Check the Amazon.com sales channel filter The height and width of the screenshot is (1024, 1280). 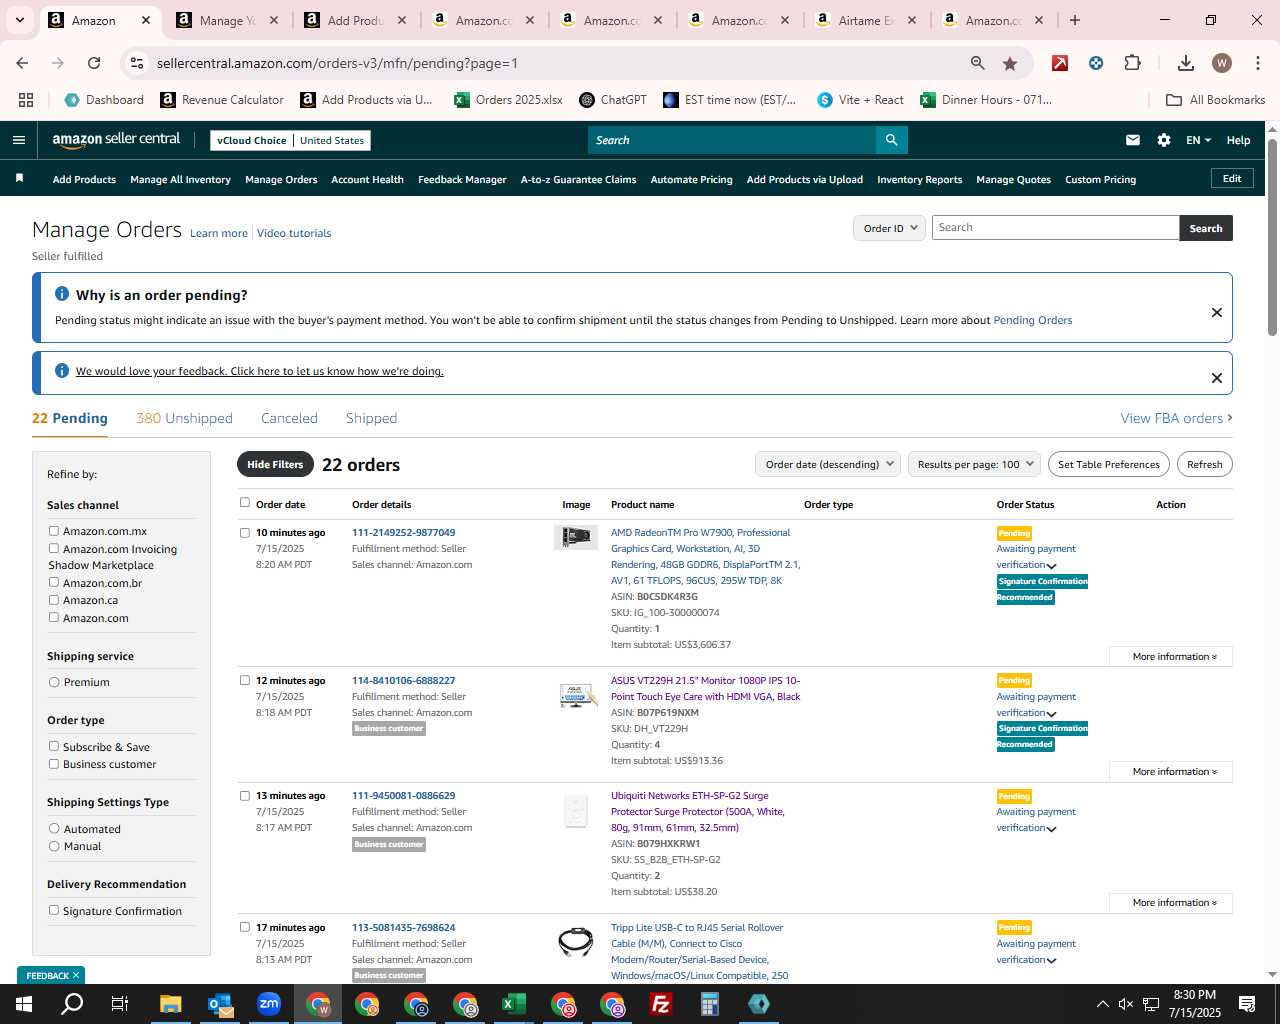(x=54, y=617)
